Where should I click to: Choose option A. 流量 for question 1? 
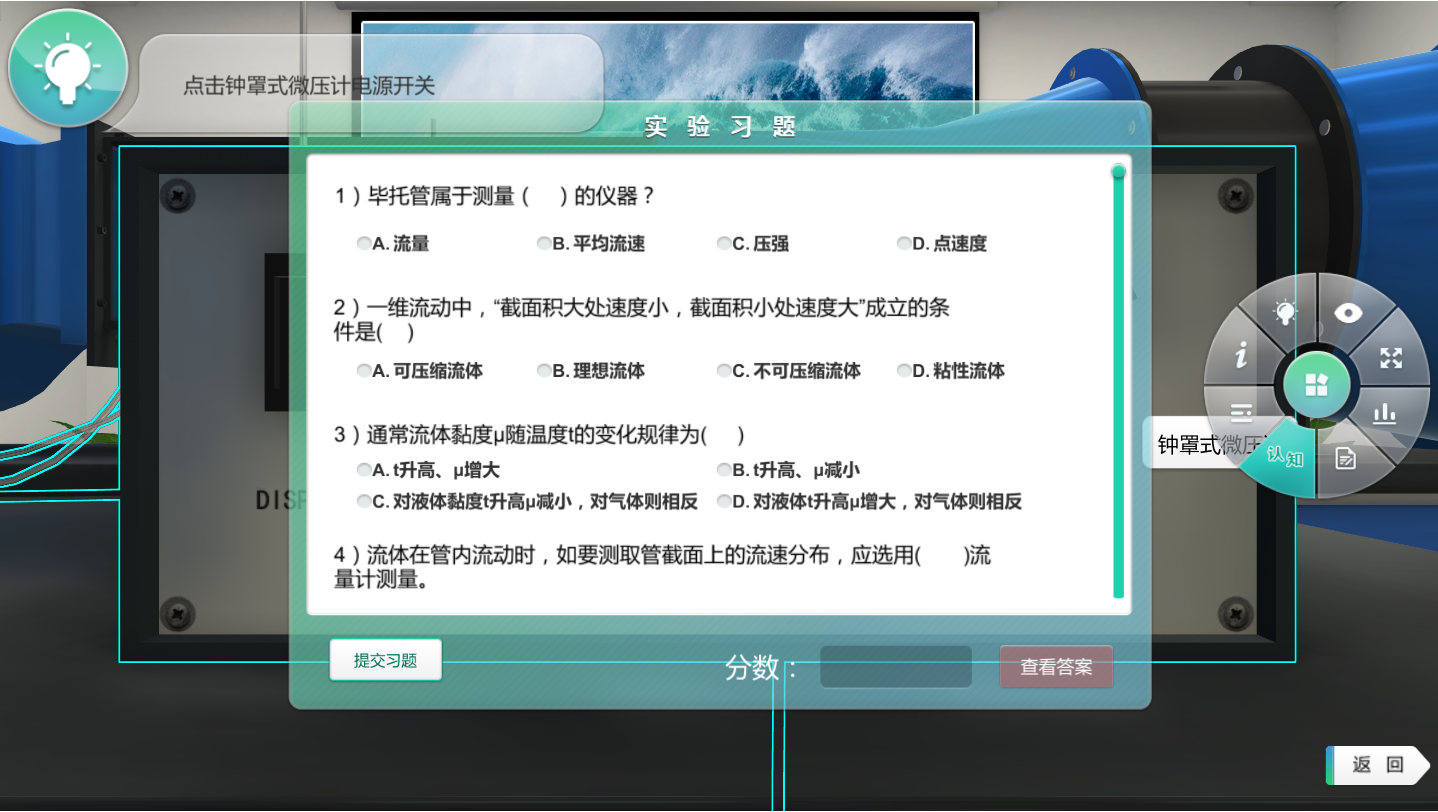(x=364, y=243)
